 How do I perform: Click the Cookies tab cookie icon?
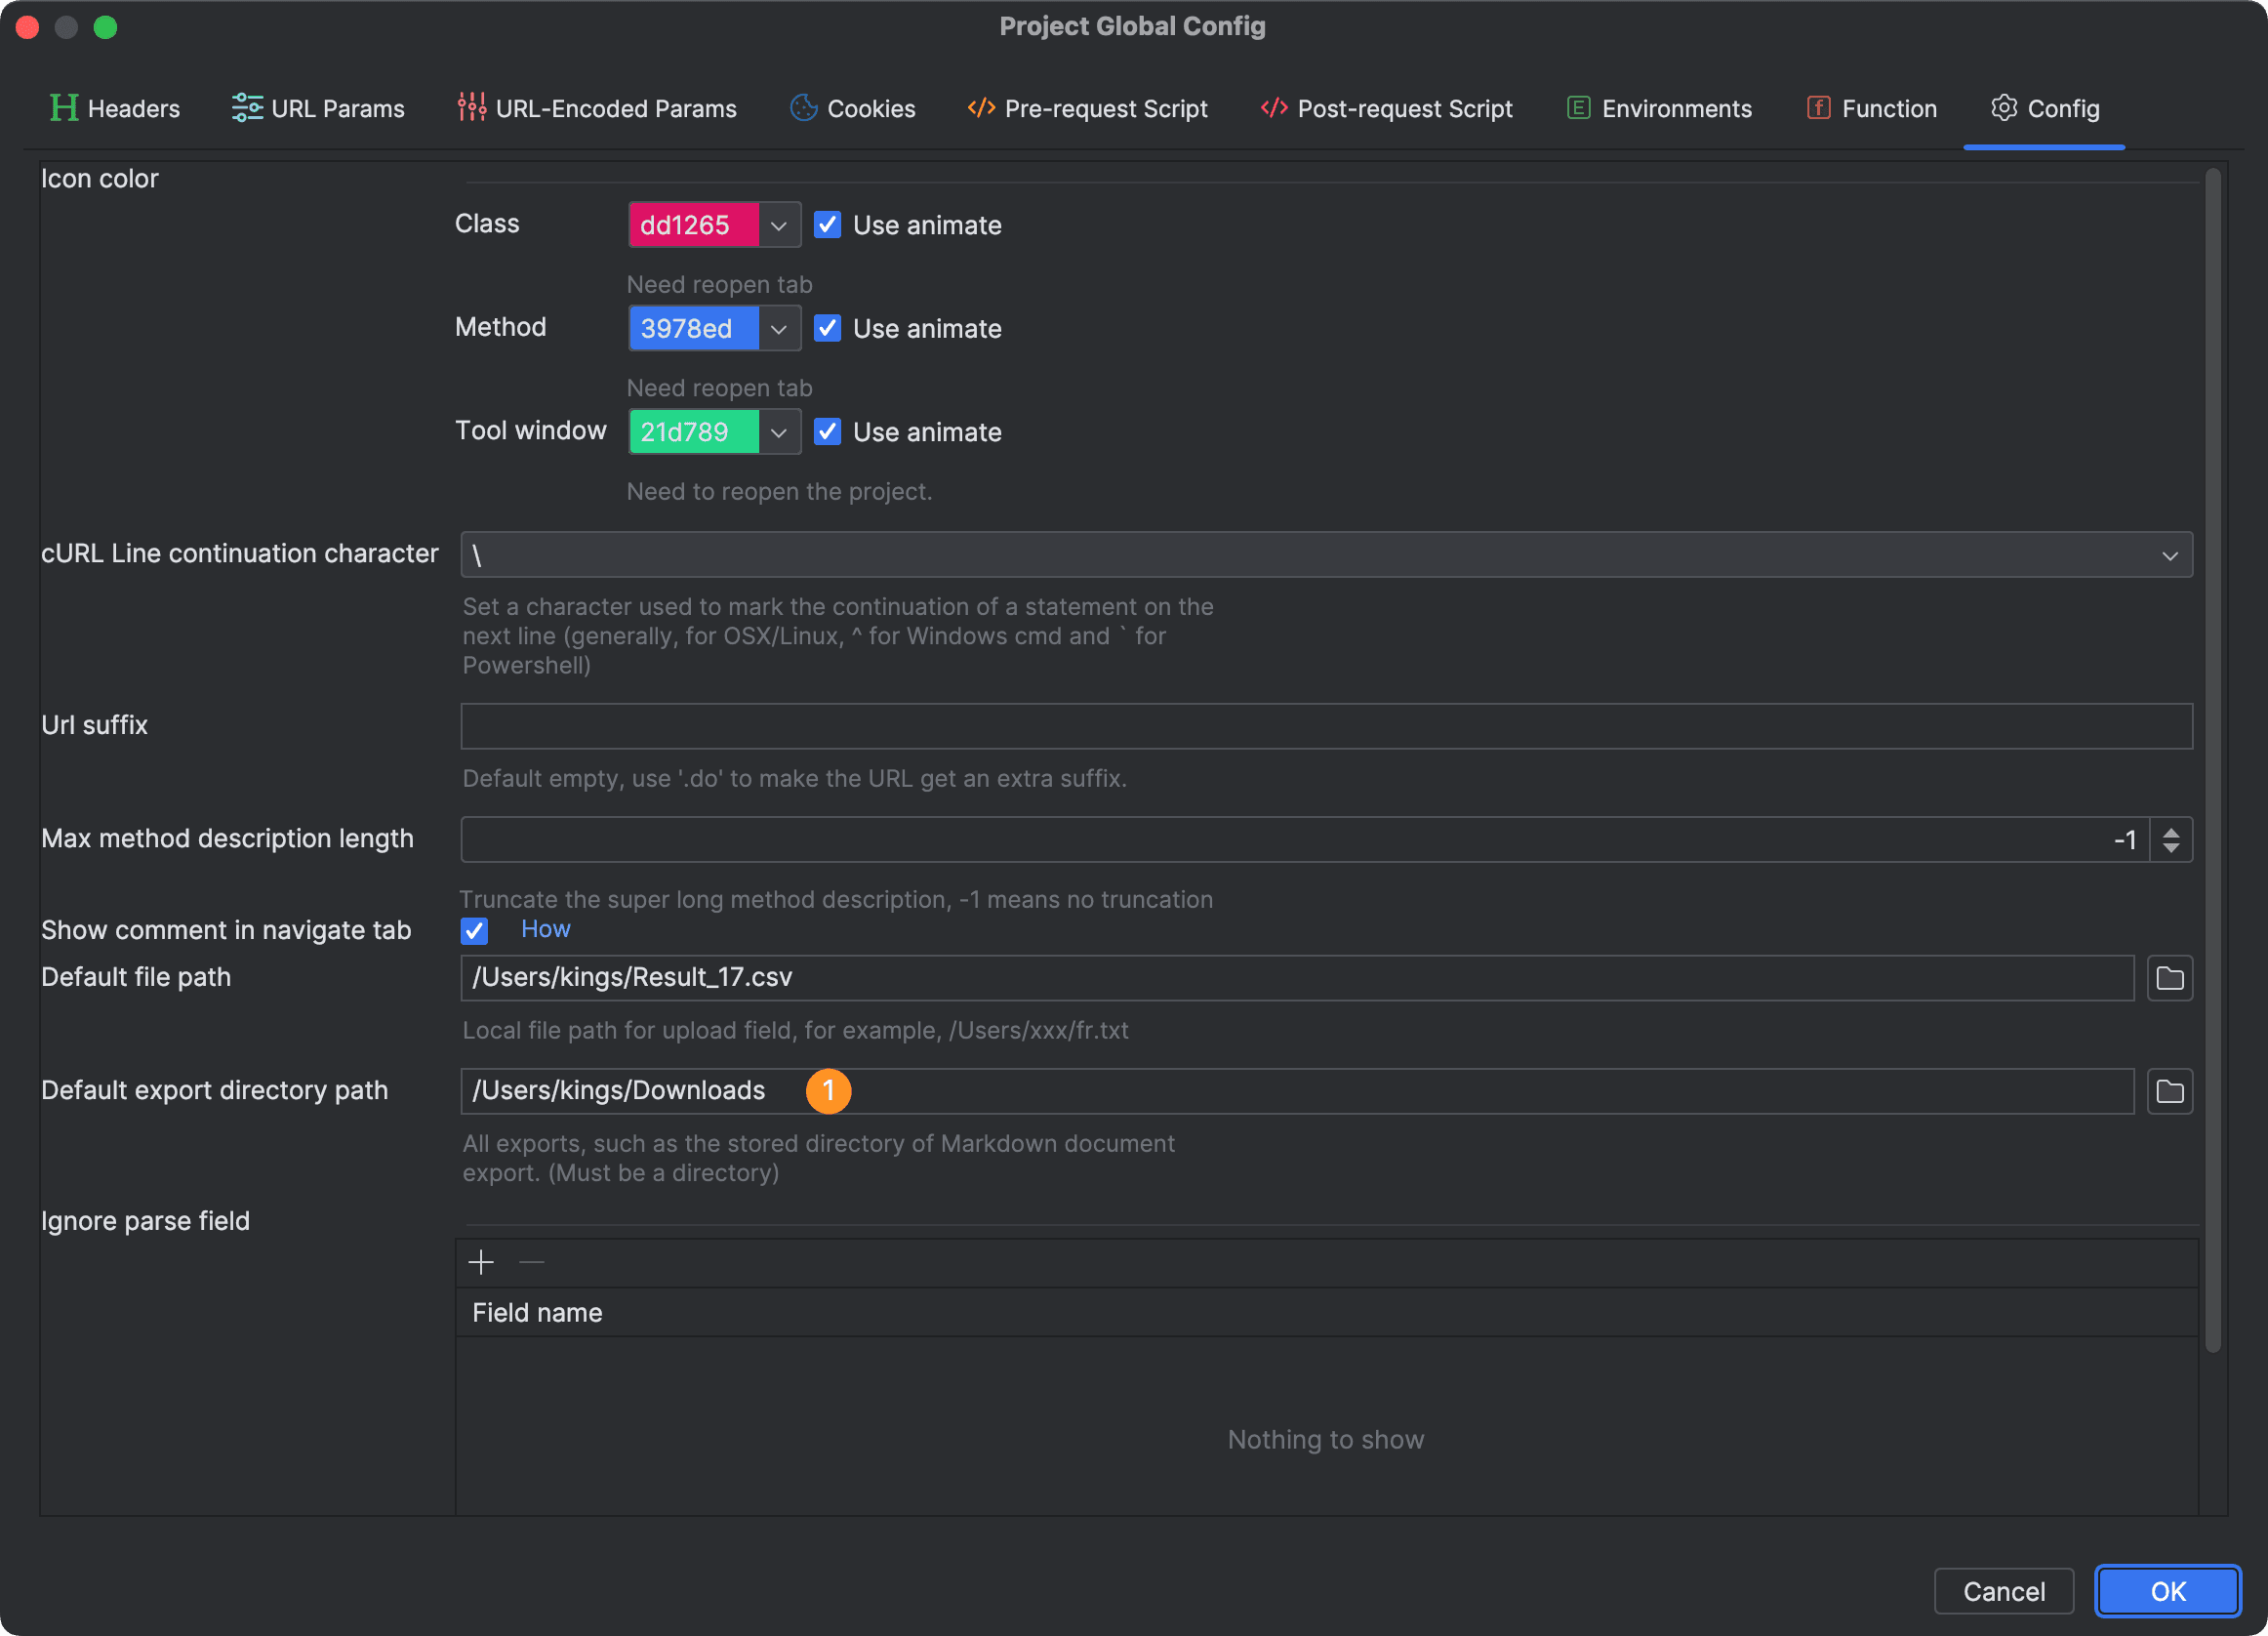tap(803, 108)
